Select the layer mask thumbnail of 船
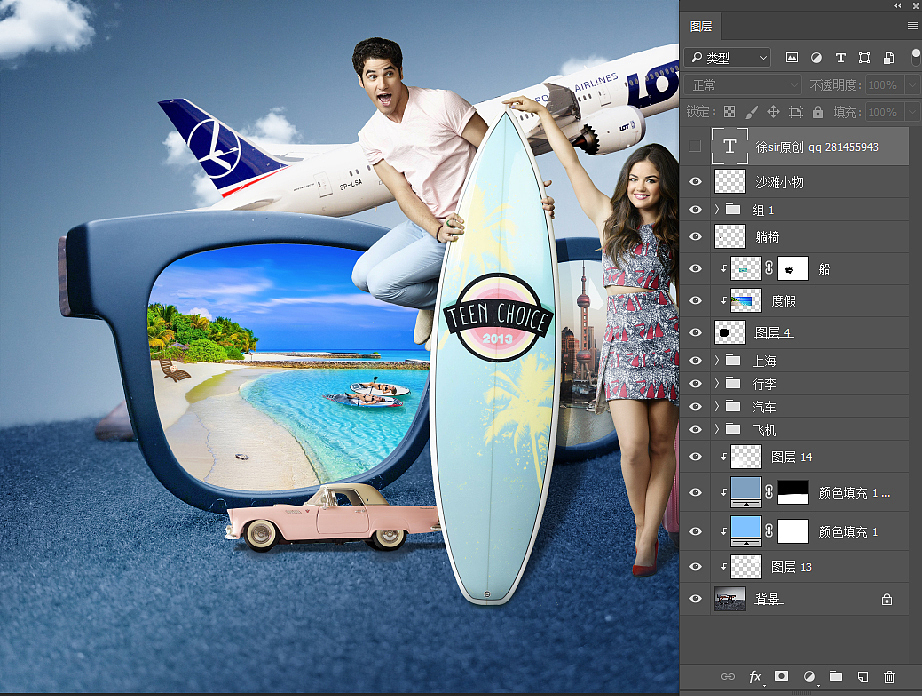The height and width of the screenshot is (696, 922). click(x=793, y=269)
